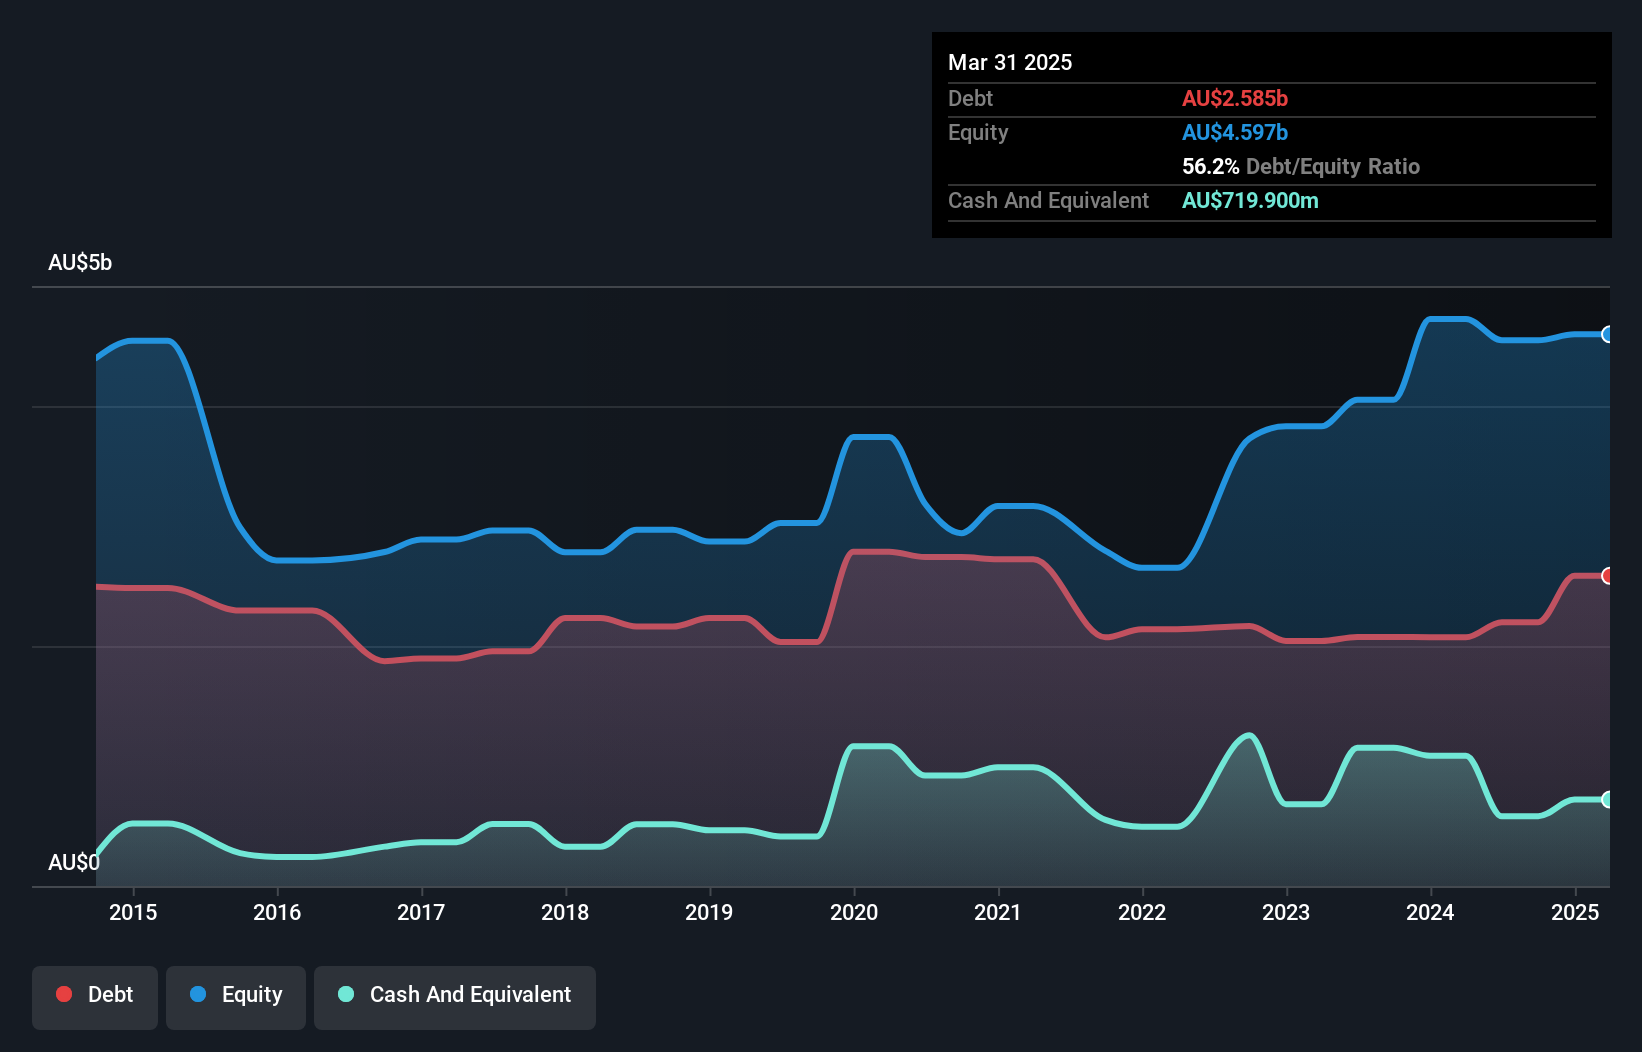Click the 2025 x-axis year label
Screen dimensions: 1642x1052
coord(1575,912)
